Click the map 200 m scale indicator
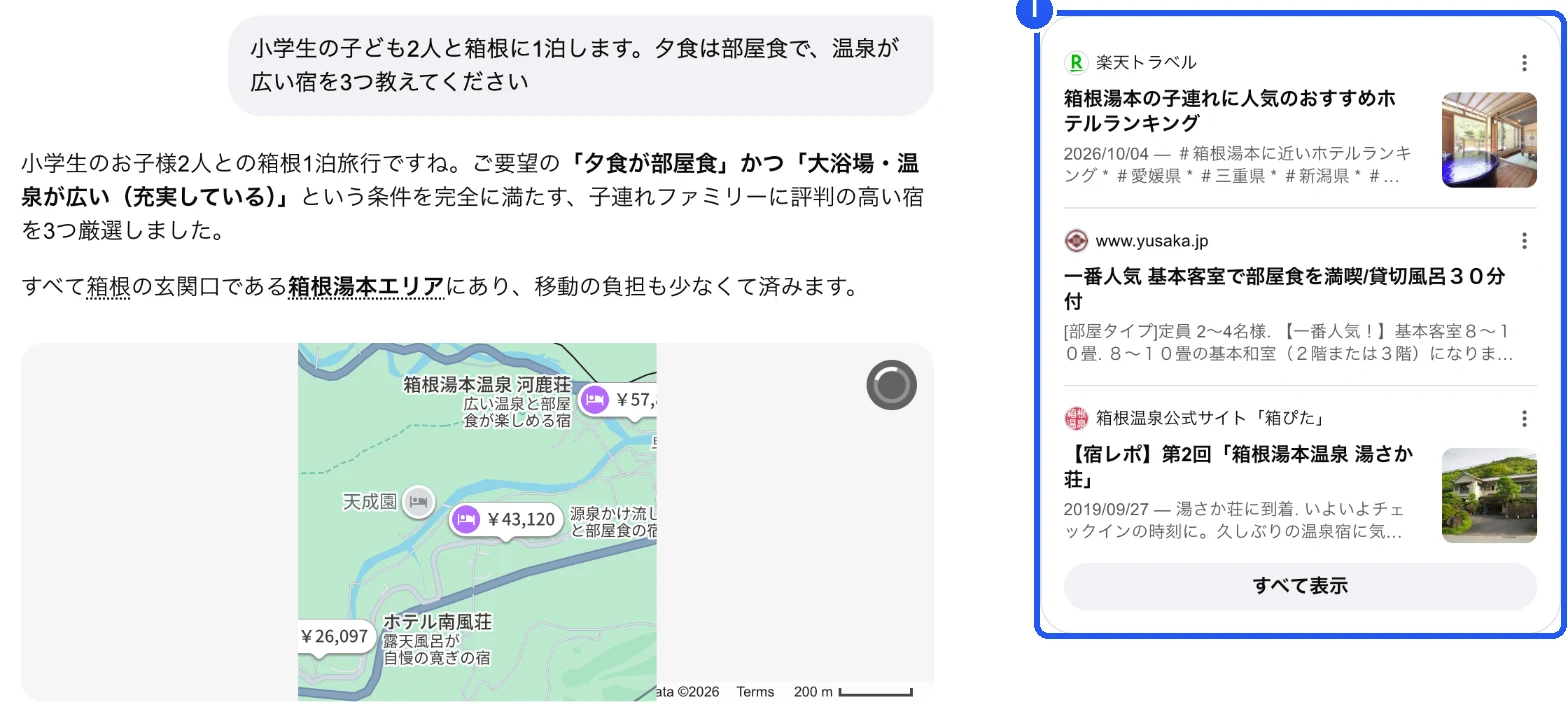Image resolution: width=1568 pixels, height=714 pixels. click(853, 692)
